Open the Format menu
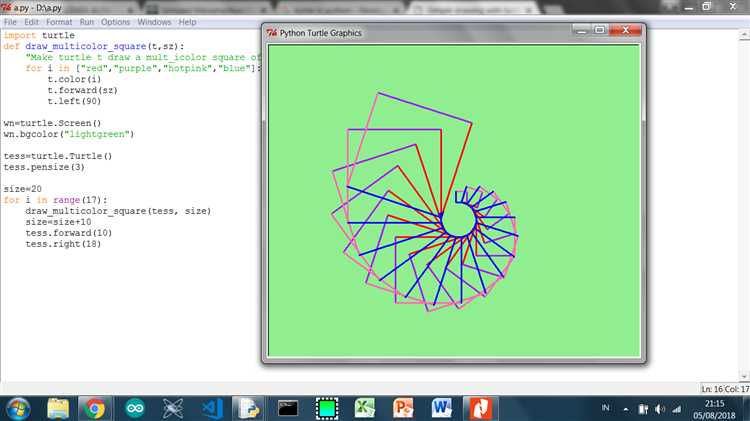This screenshot has width=750, height=421. (x=59, y=22)
